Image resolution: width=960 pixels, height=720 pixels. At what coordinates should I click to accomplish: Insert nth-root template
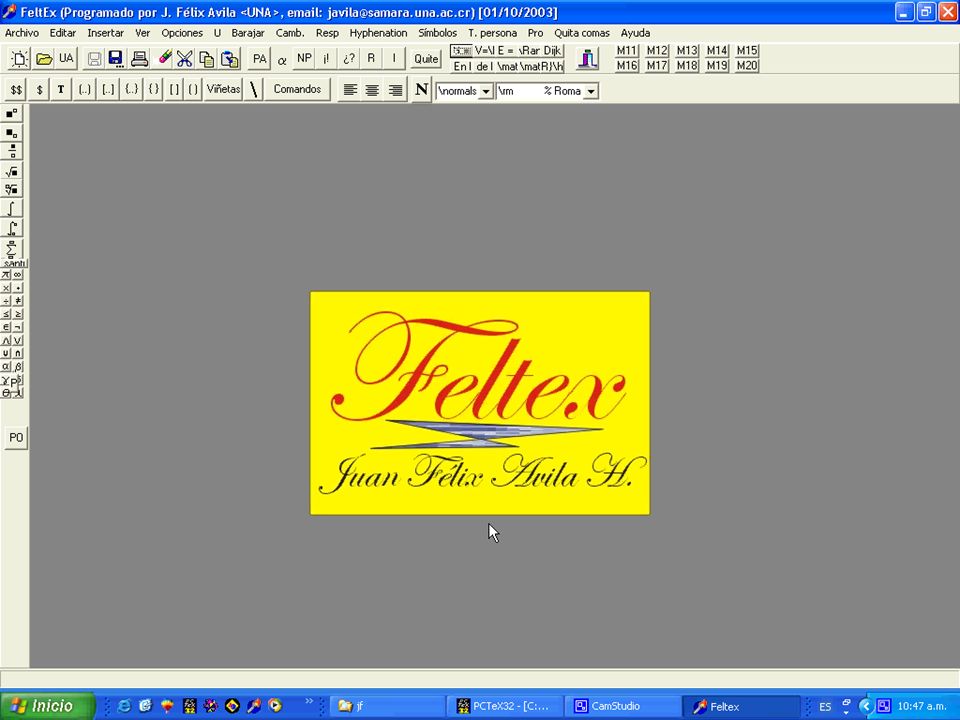point(12,189)
